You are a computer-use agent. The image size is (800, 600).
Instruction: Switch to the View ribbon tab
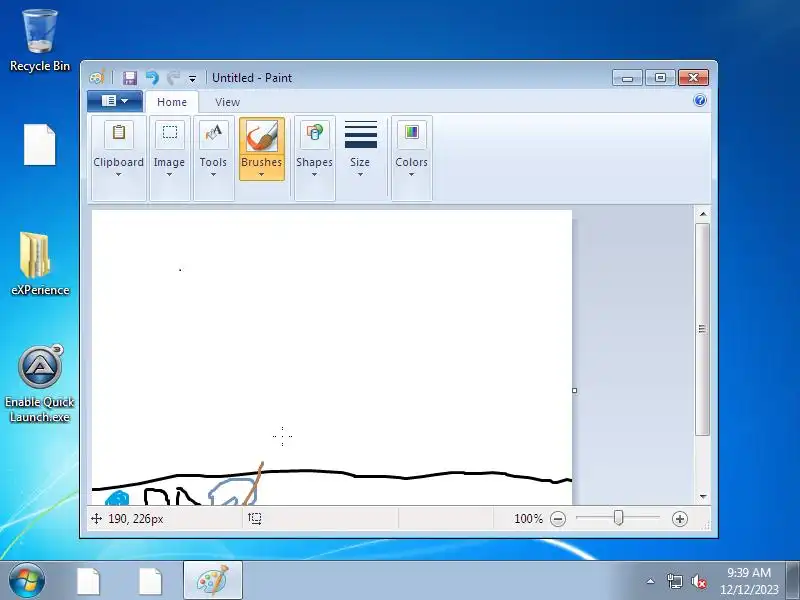[228, 102]
